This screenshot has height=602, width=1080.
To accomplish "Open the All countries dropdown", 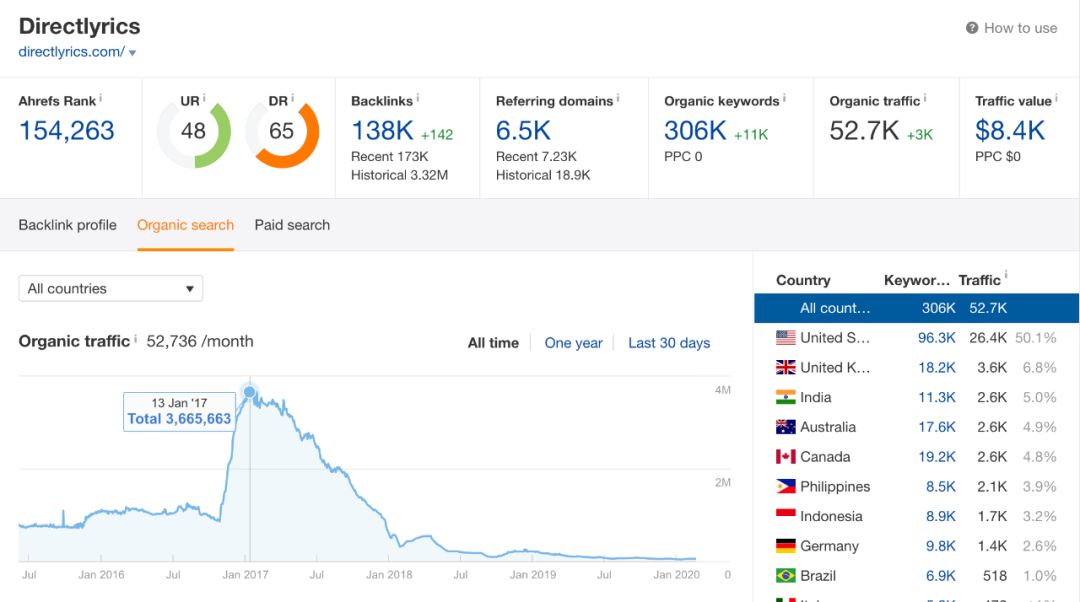I will click(x=111, y=289).
